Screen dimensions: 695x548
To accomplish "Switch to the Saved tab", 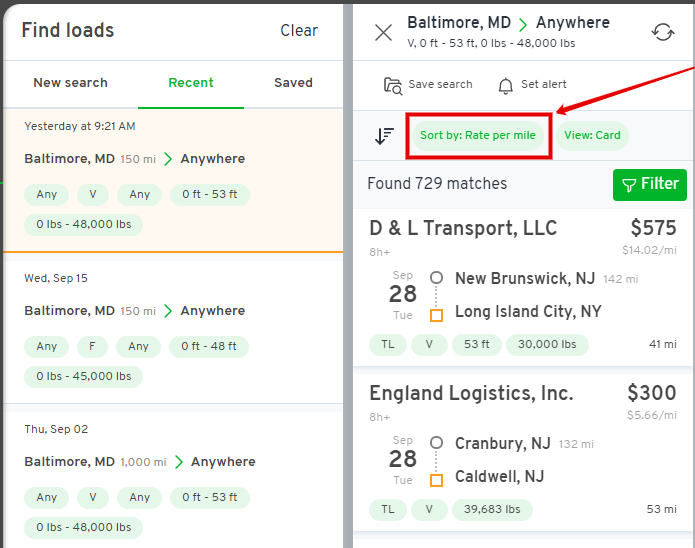I will click(x=293, y=83).
